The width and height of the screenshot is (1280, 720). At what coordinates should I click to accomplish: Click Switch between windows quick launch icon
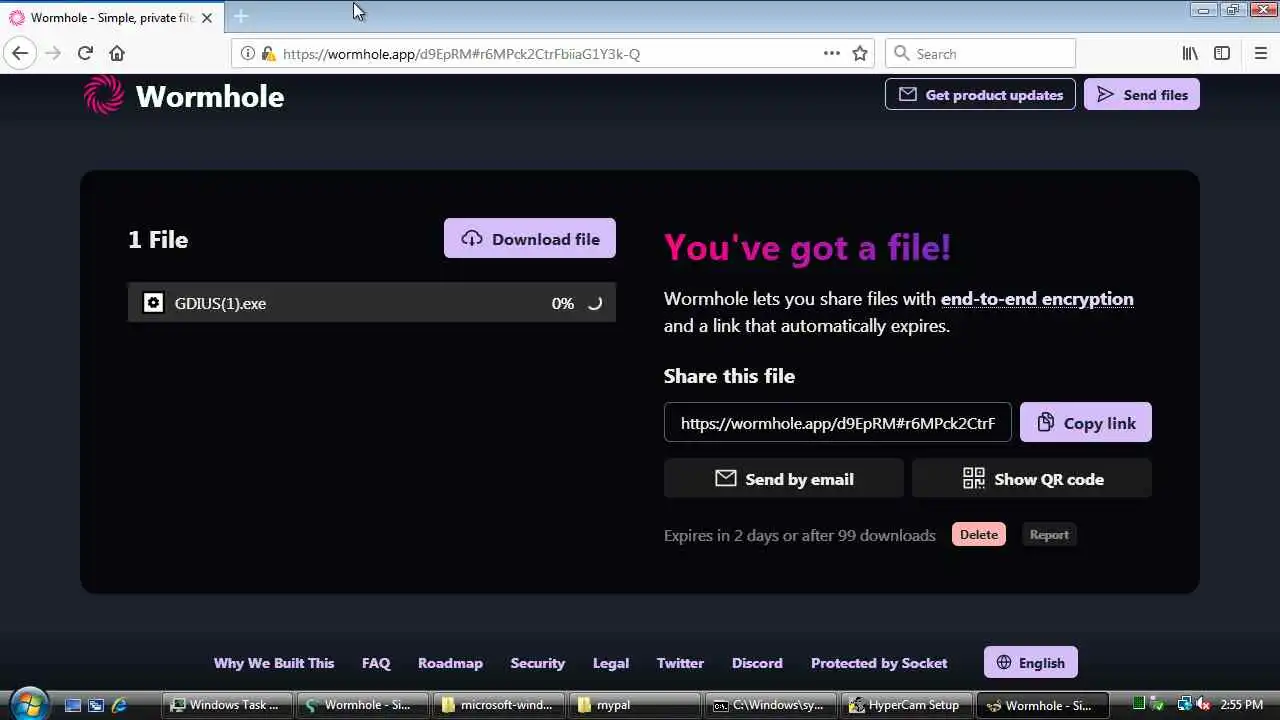pos(96,705)
